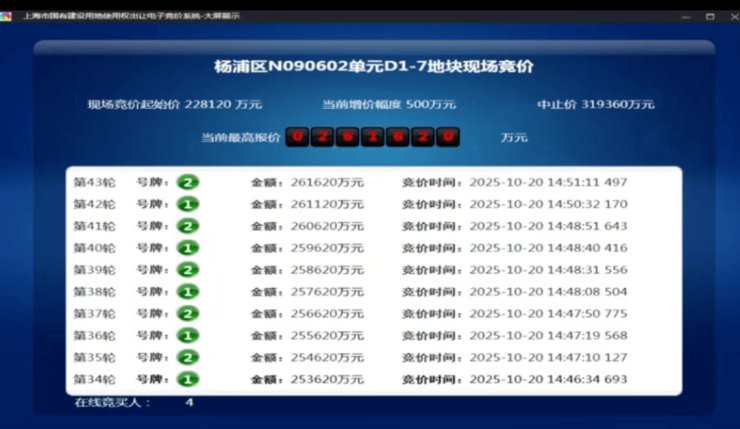Maximize the auction display window
740x429 pixels.
point(710,16)
